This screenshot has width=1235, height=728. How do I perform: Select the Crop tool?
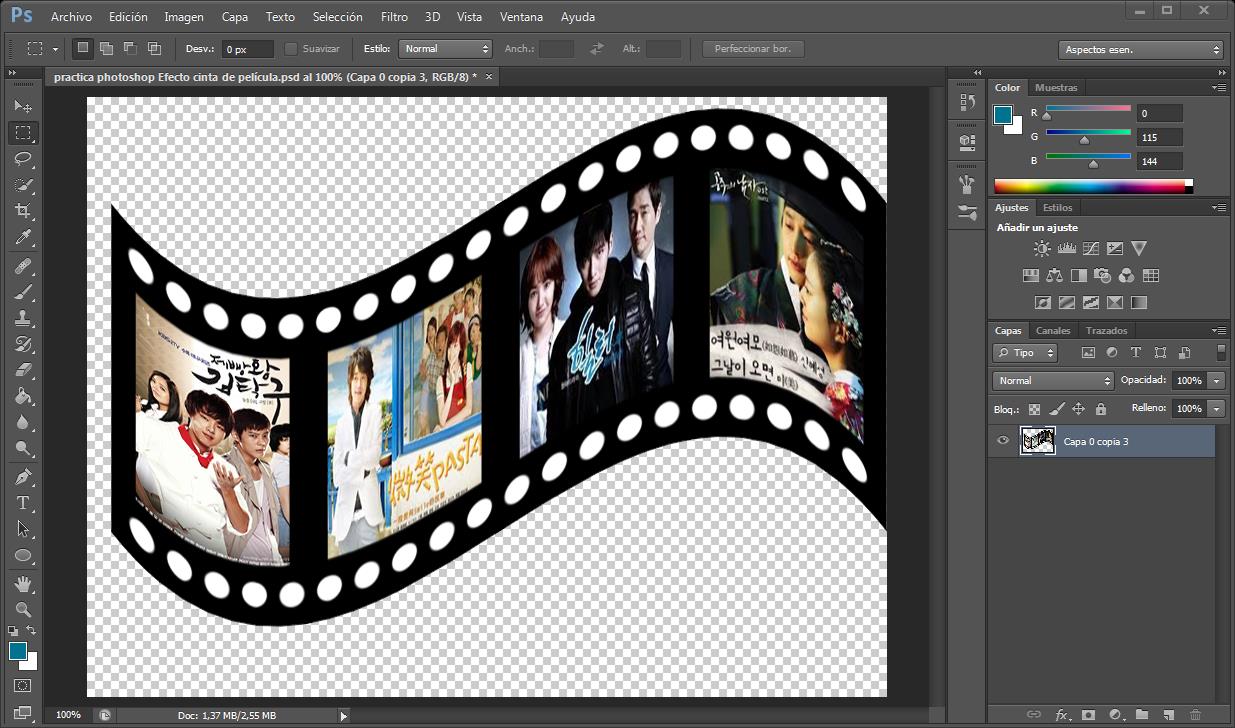[x=23, y=211]
